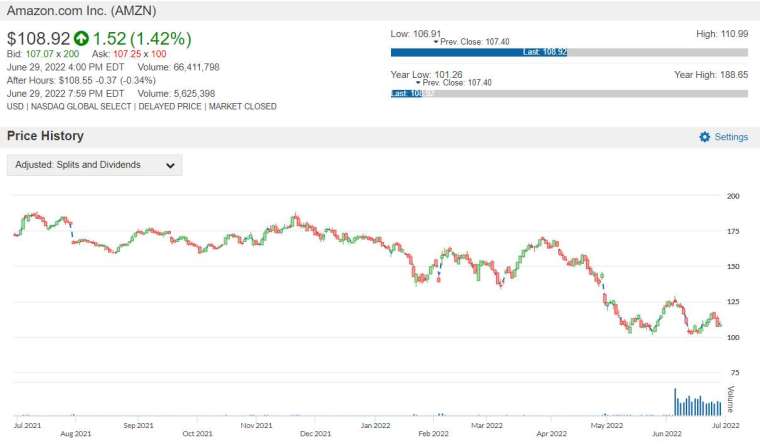Click the 1.52 (1.42%) change value

click(x=142, y=38)
